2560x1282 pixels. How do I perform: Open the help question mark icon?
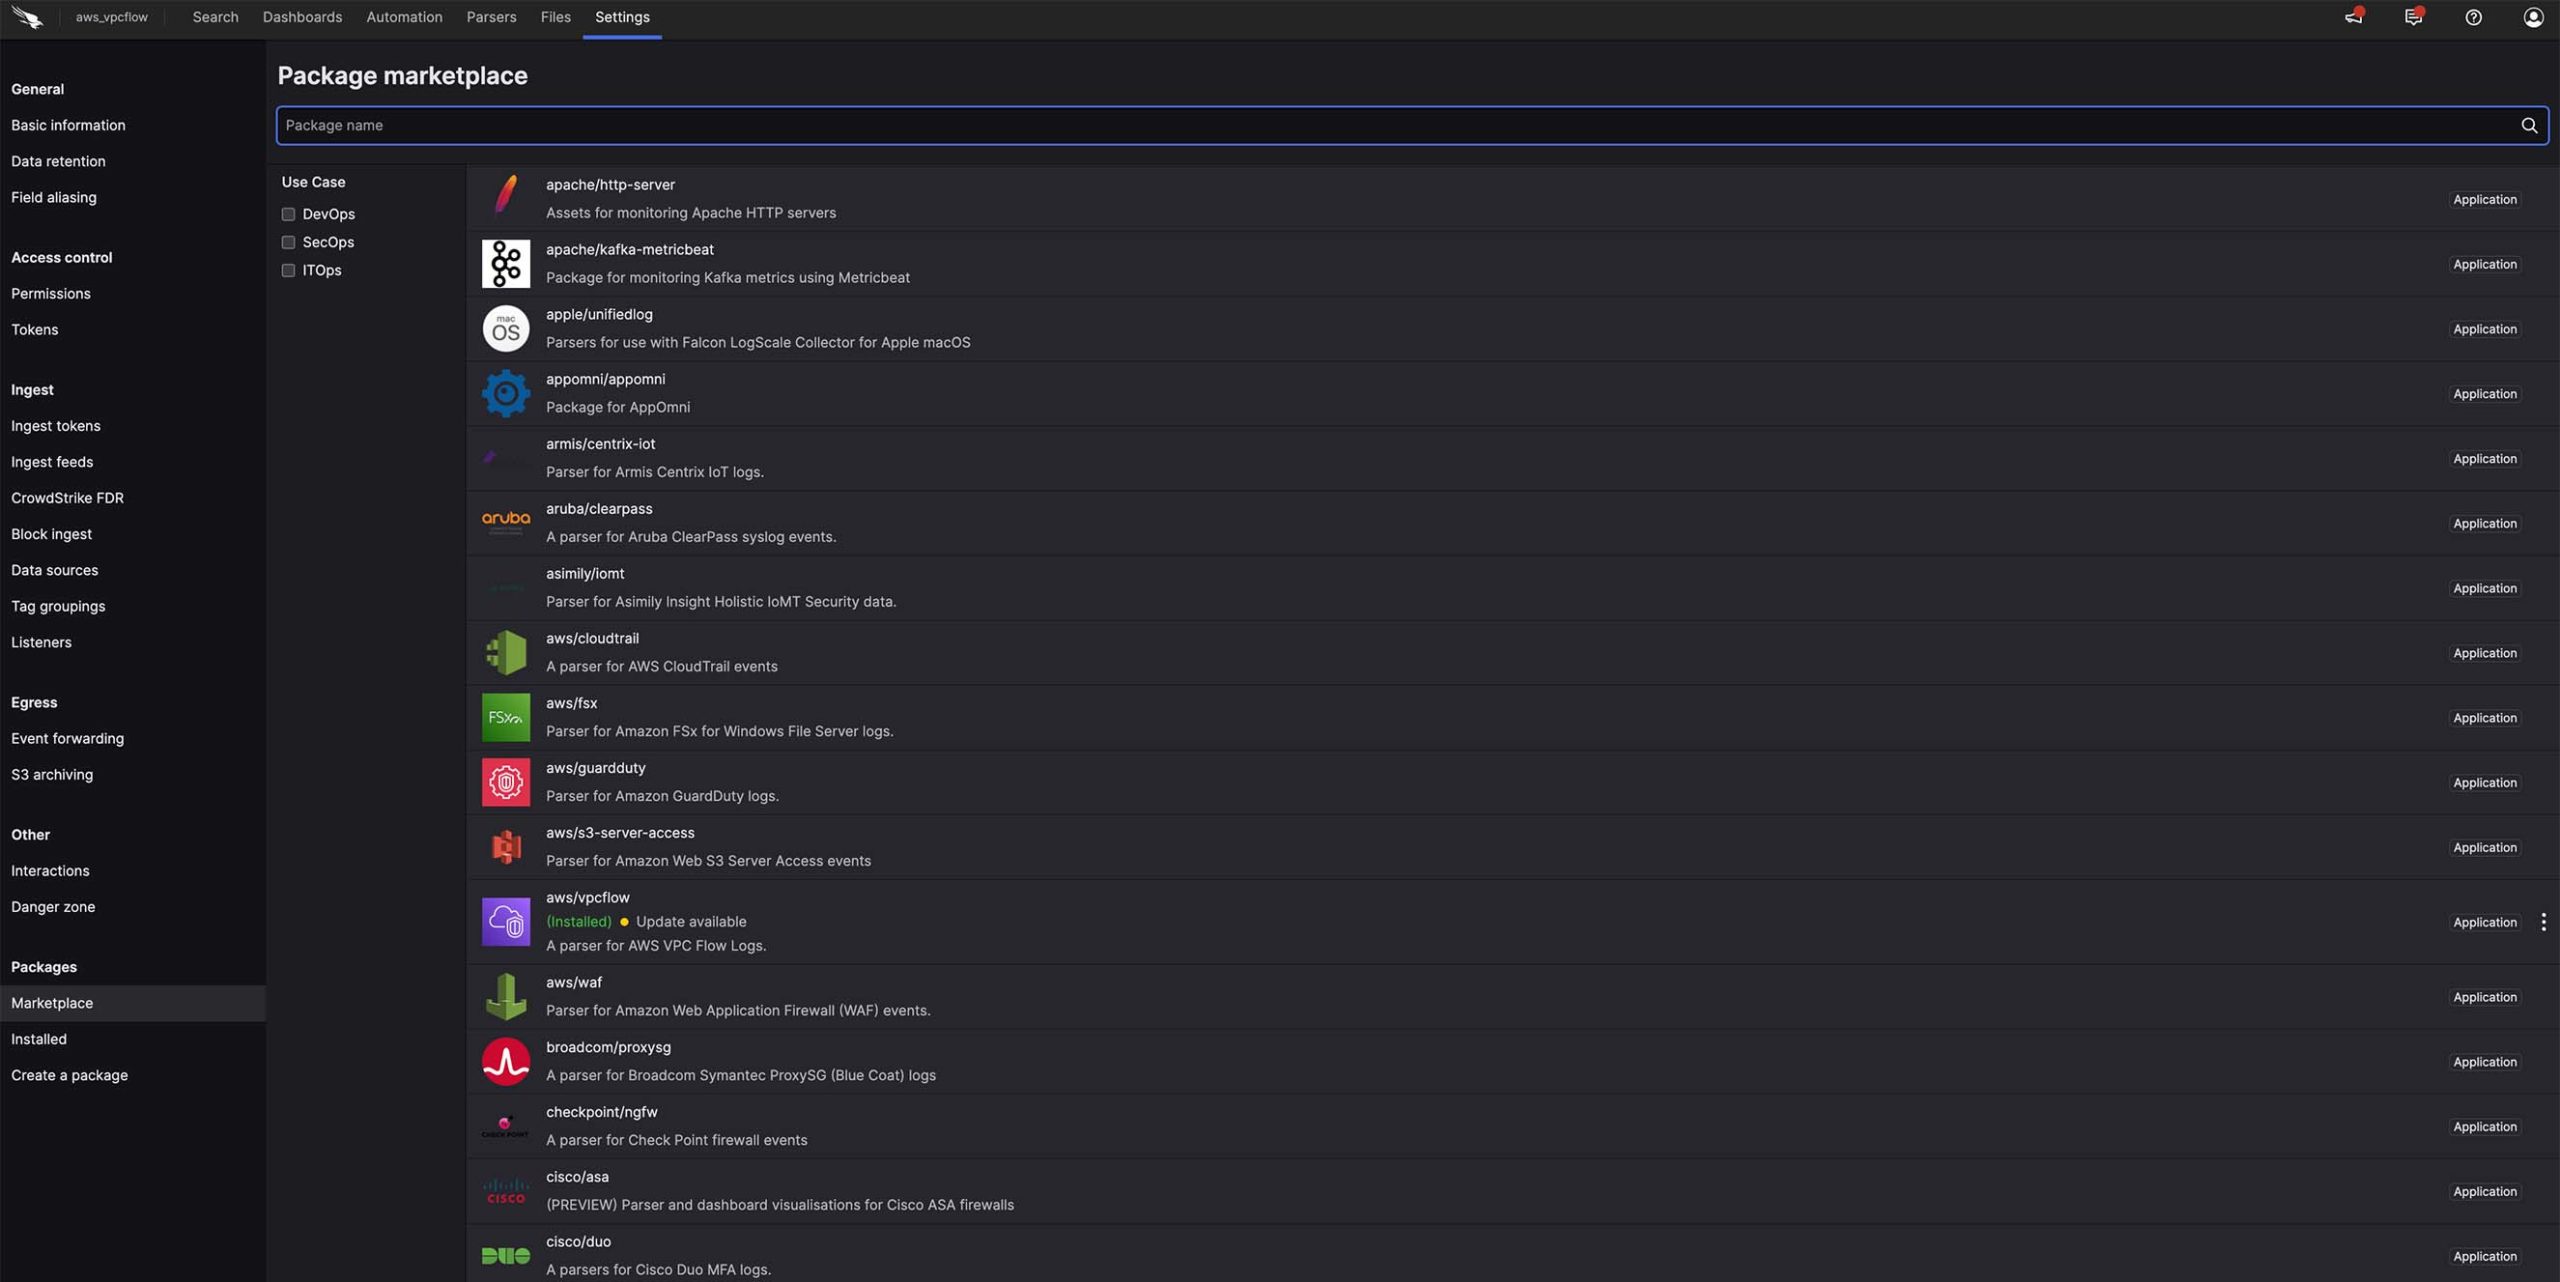pos(2473,17)
